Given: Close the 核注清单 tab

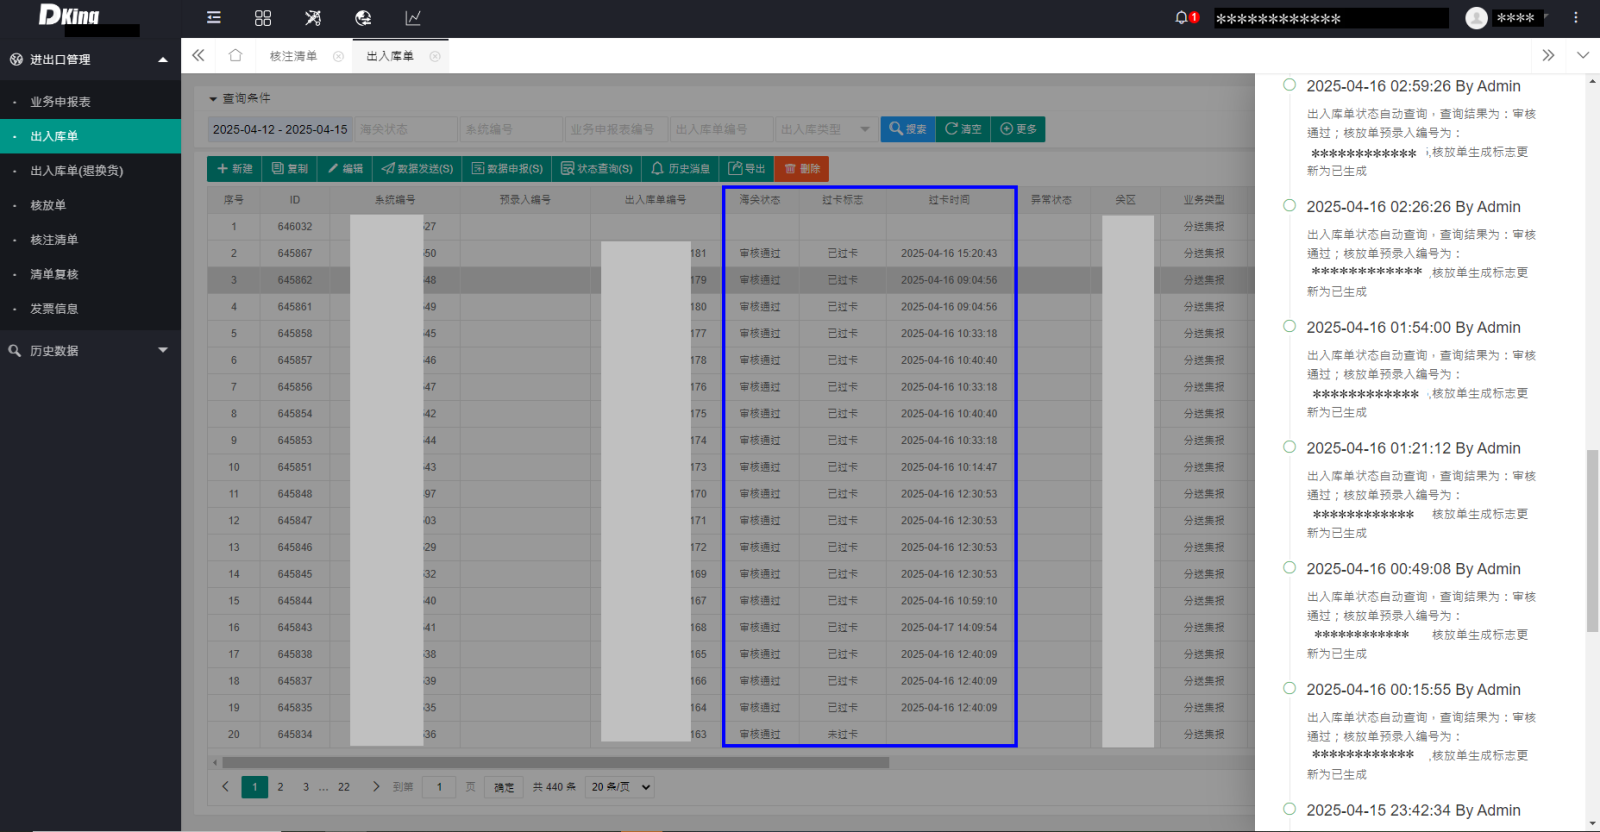Looking at the screenshot, I should 338,57.
